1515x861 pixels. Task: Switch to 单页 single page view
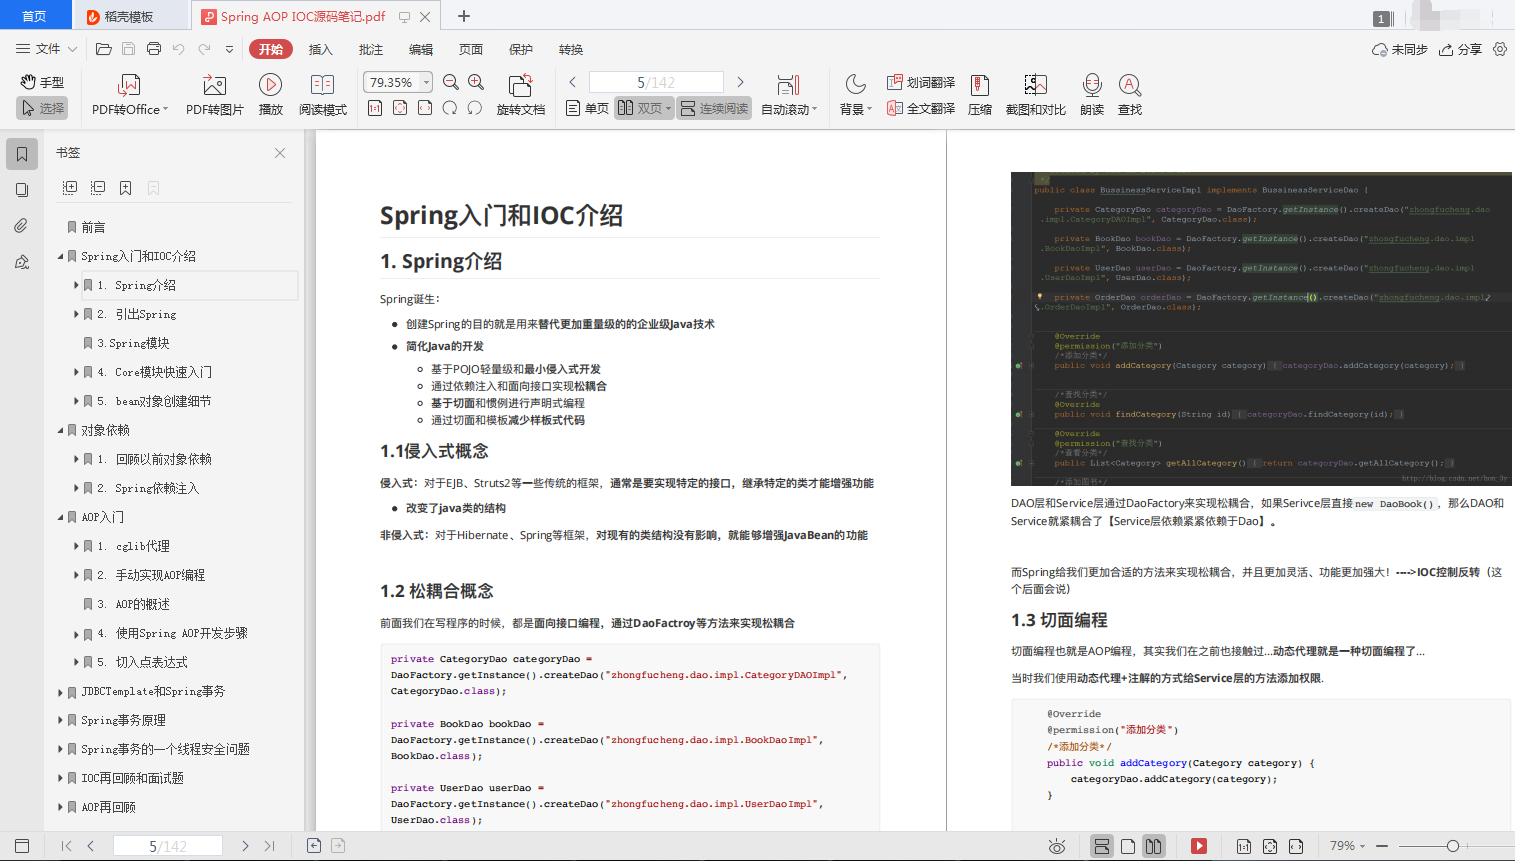click(x=587, y=108)
